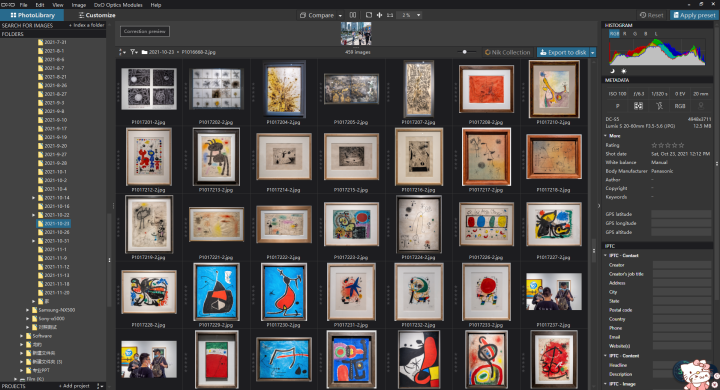Switch to the Customize tab

[97, 15]
